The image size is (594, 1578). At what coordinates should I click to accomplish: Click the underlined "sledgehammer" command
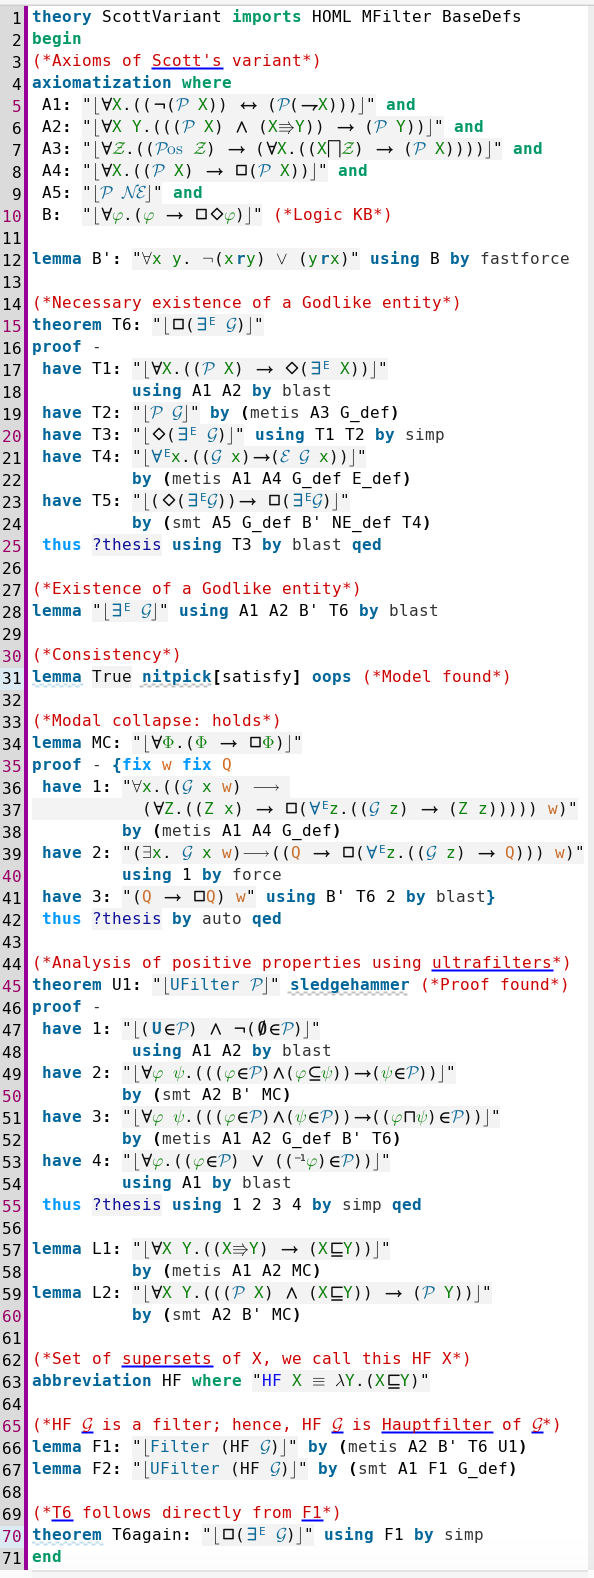[350, 985]
